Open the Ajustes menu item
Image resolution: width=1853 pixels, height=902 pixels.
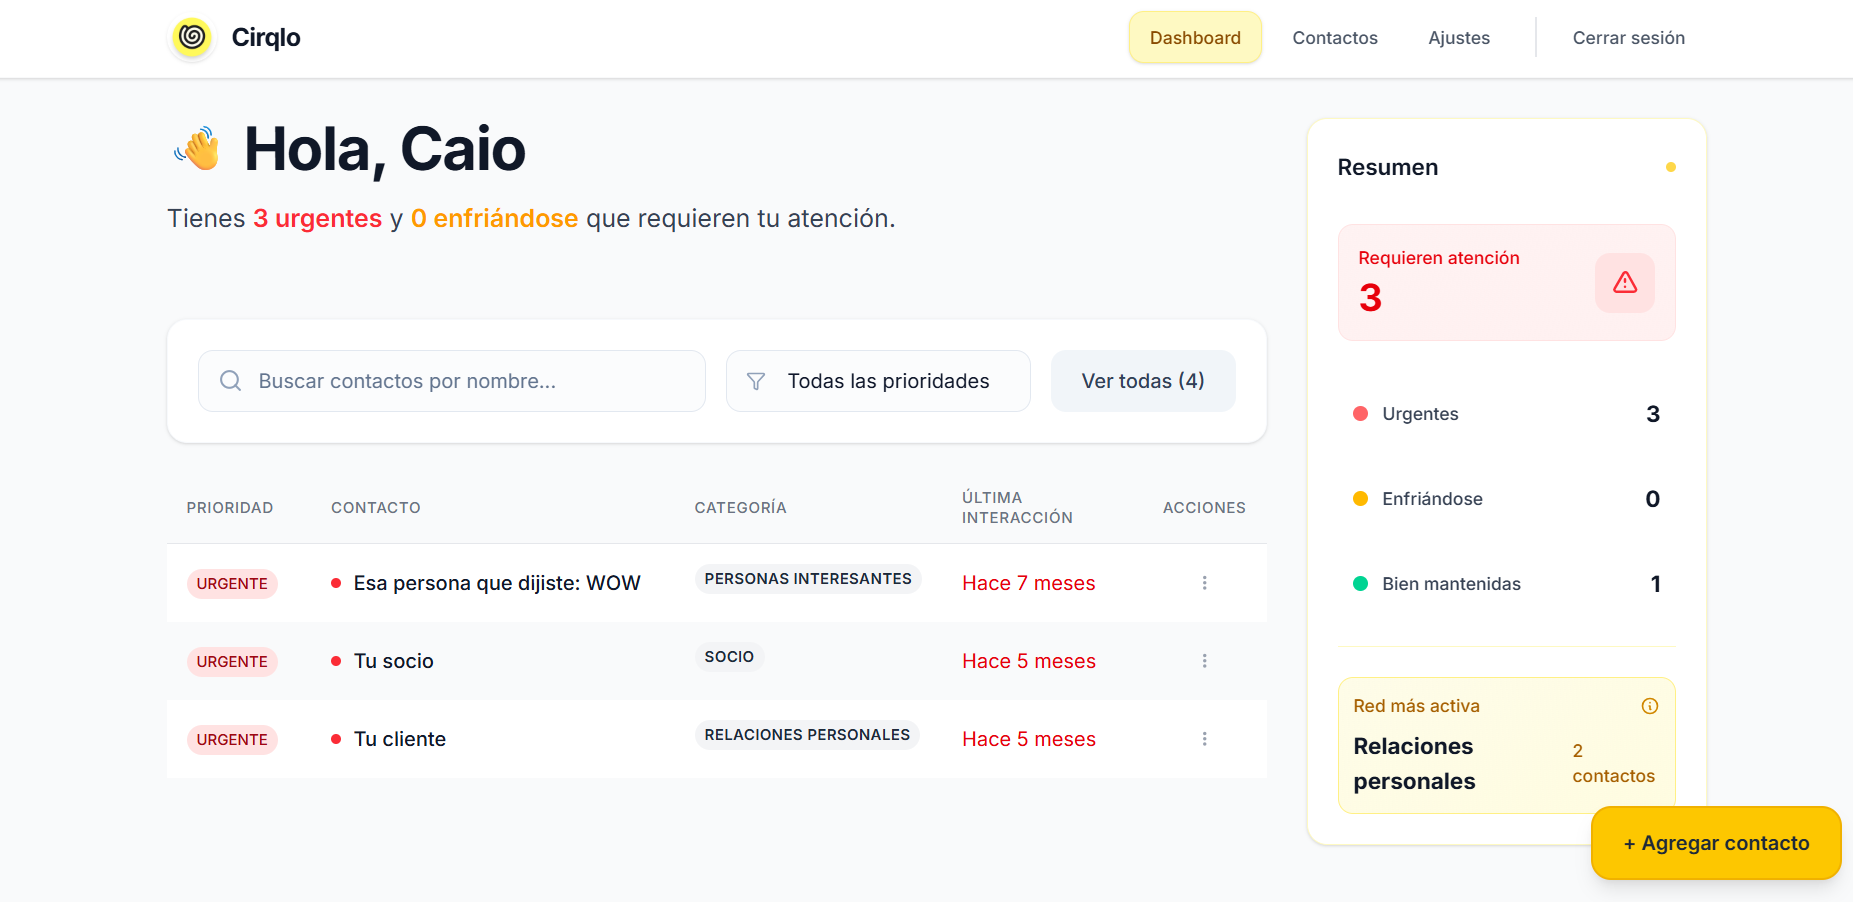pos(1459,38)
